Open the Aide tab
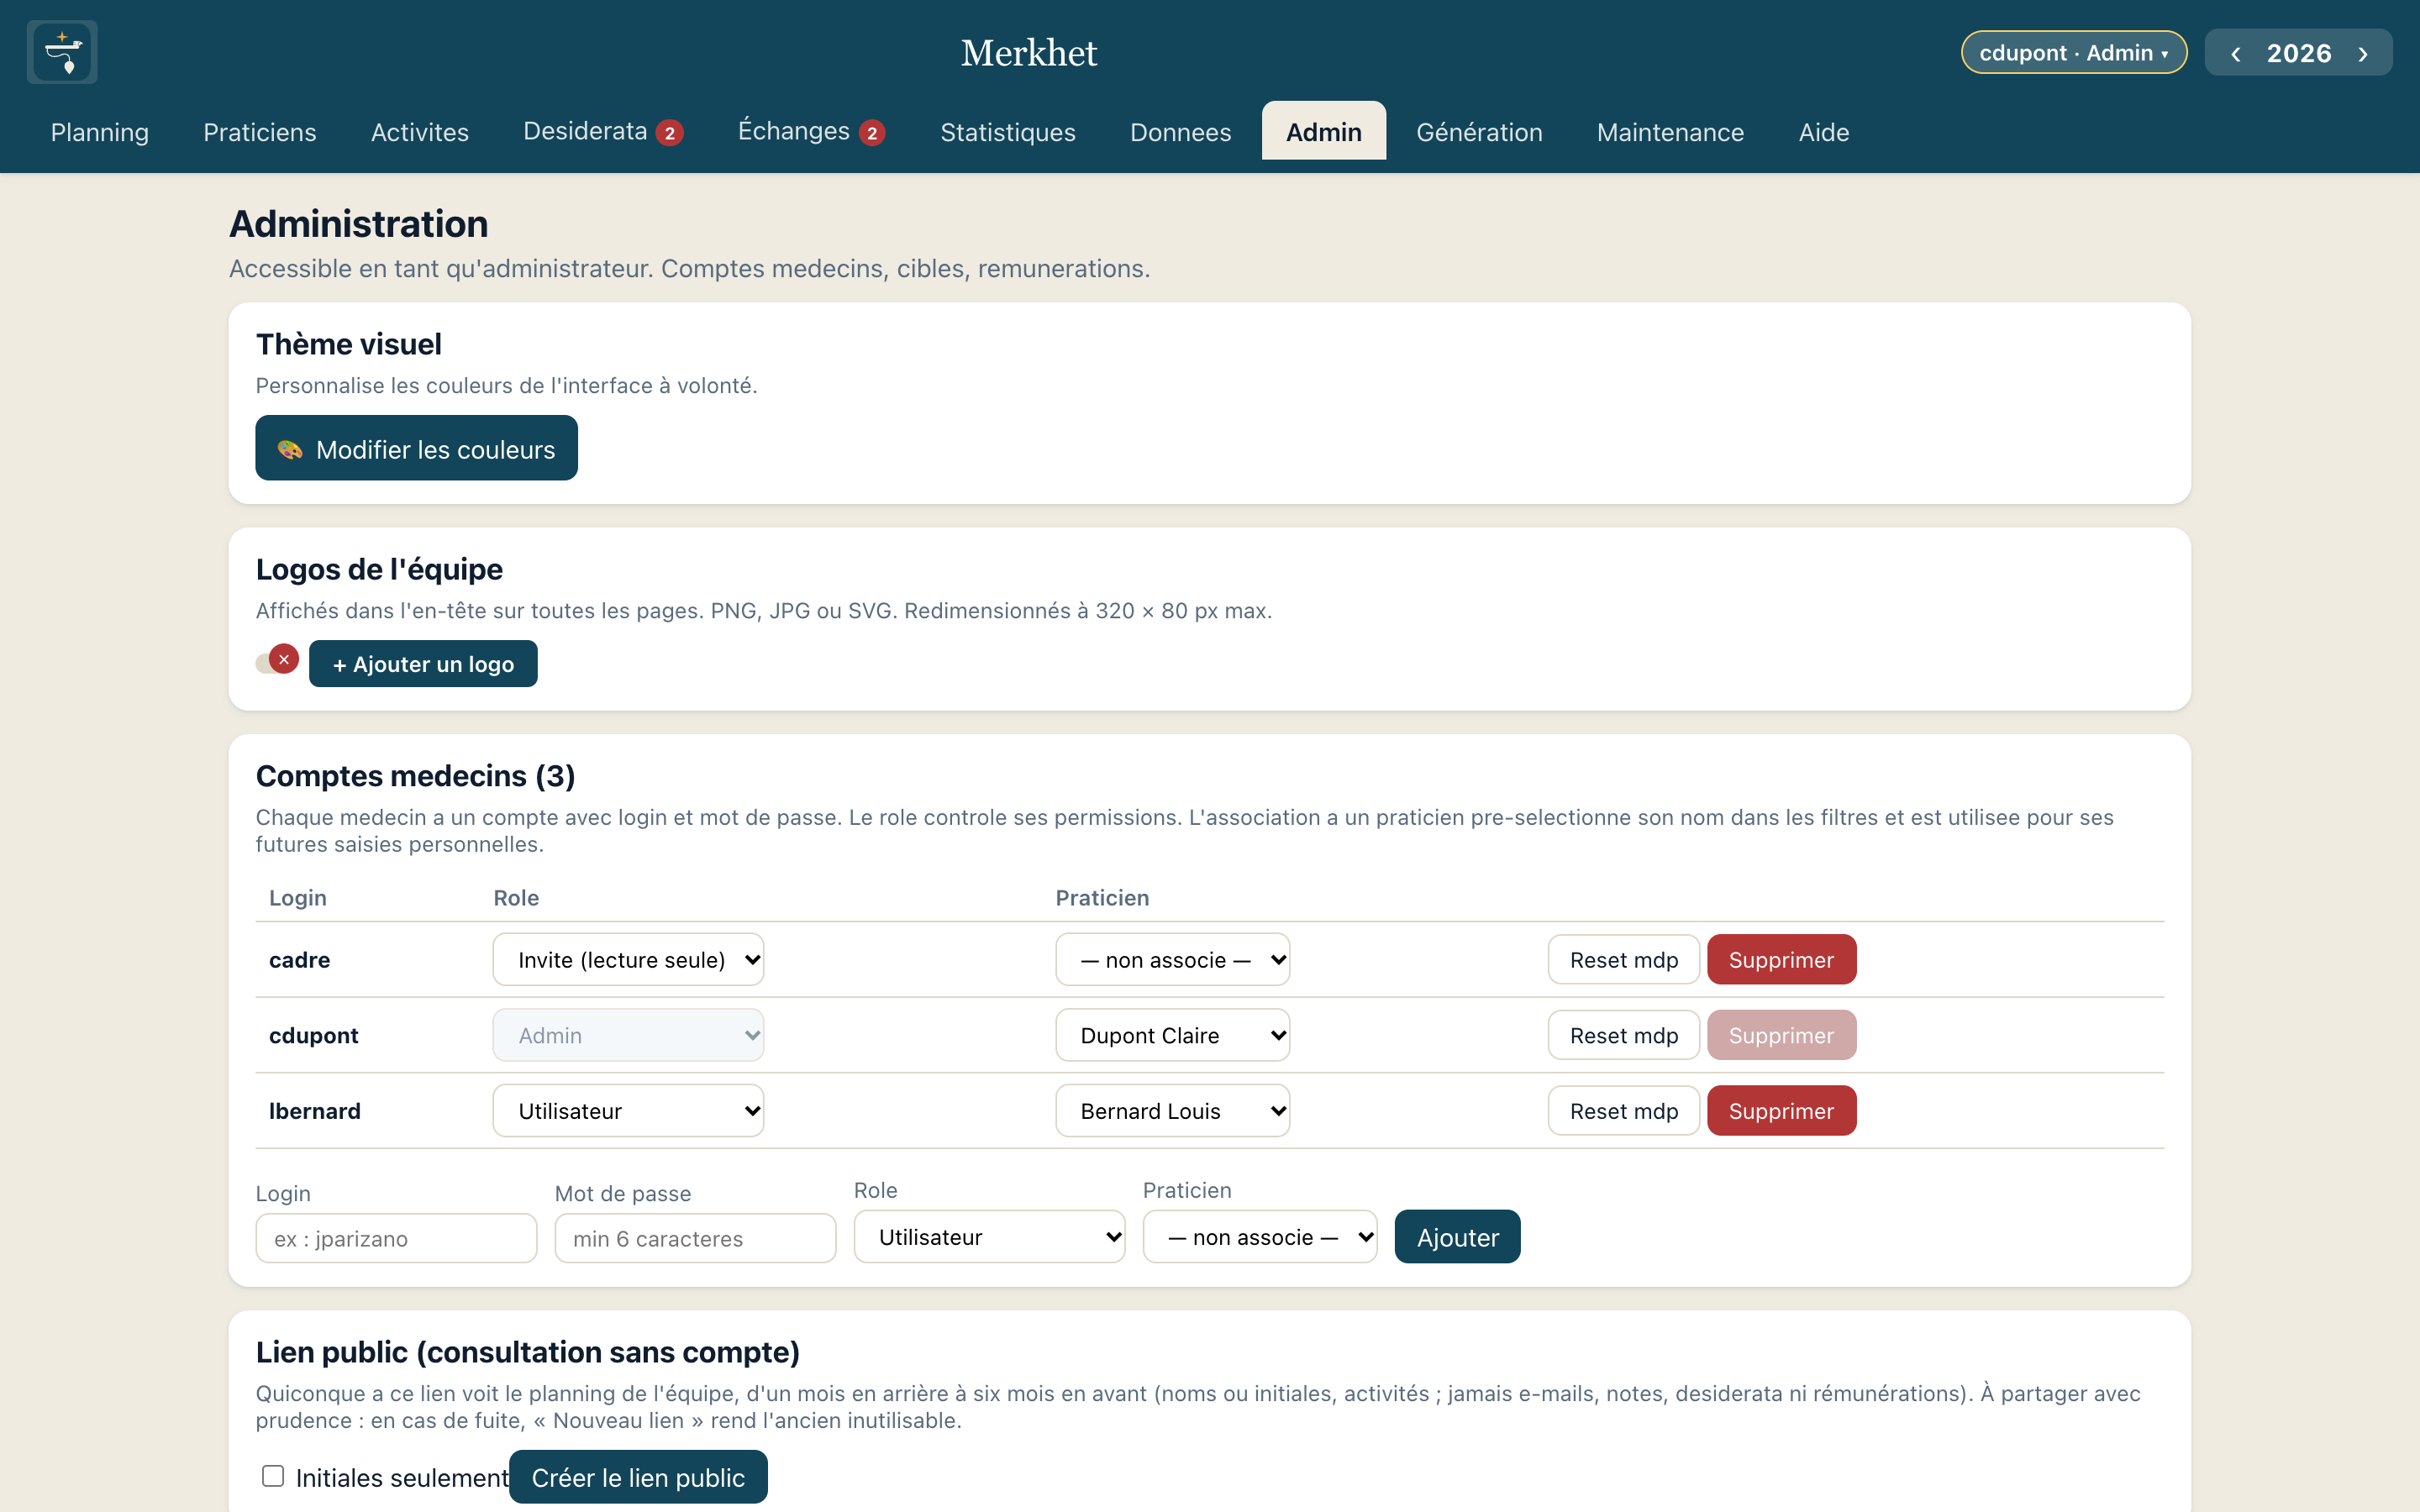The image size is (2420, 1512). pos(1824,132)
